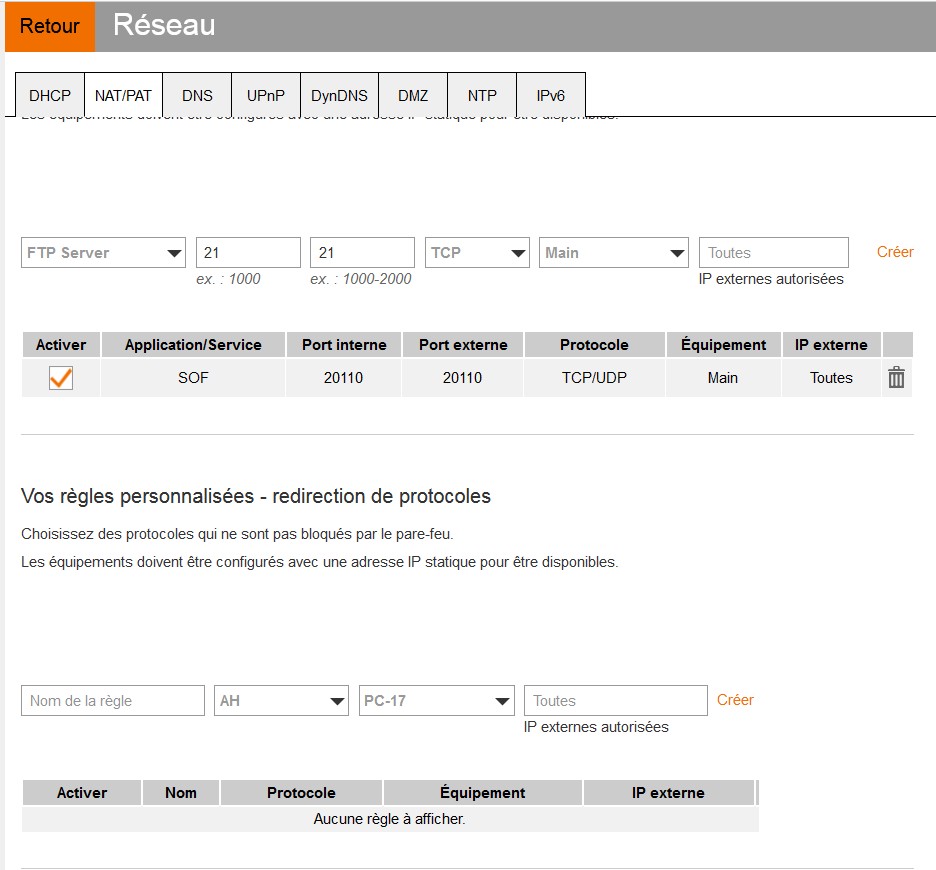Open the NAT/PAT tab
Screen dimensions: 936x870
(123, 96)
